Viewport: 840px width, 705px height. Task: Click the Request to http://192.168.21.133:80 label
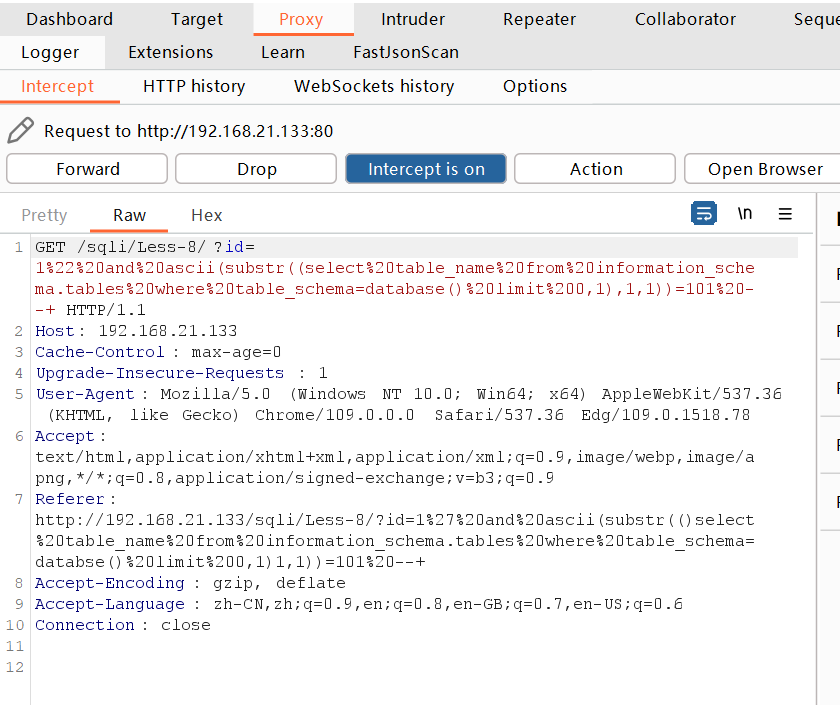pos(189,131)
